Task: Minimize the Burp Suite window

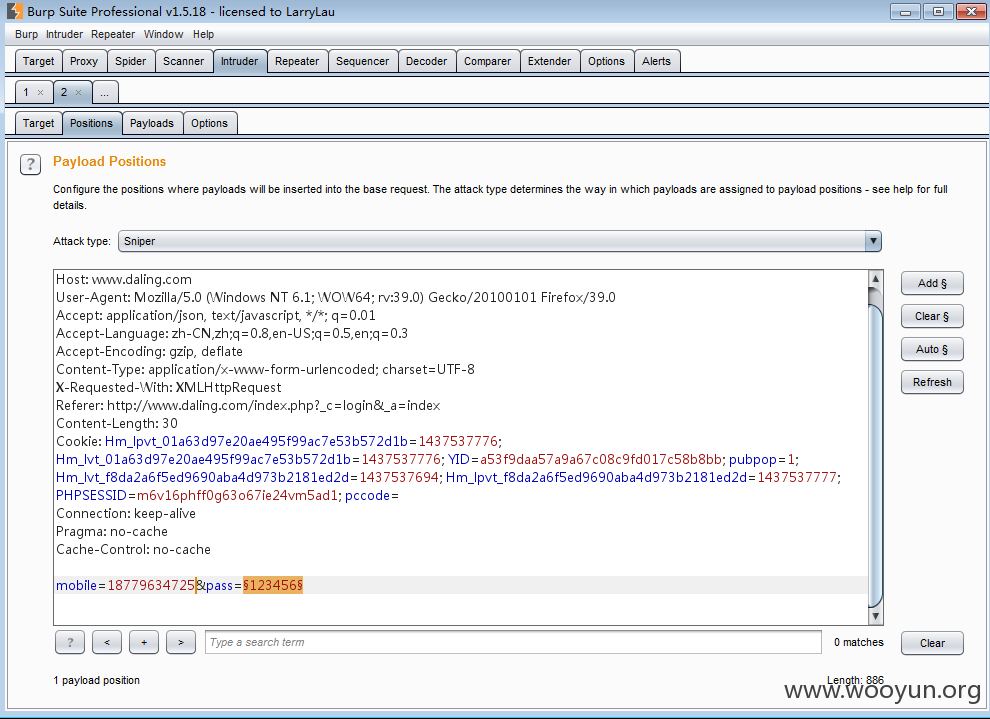Action: click(x=905, y=11)
